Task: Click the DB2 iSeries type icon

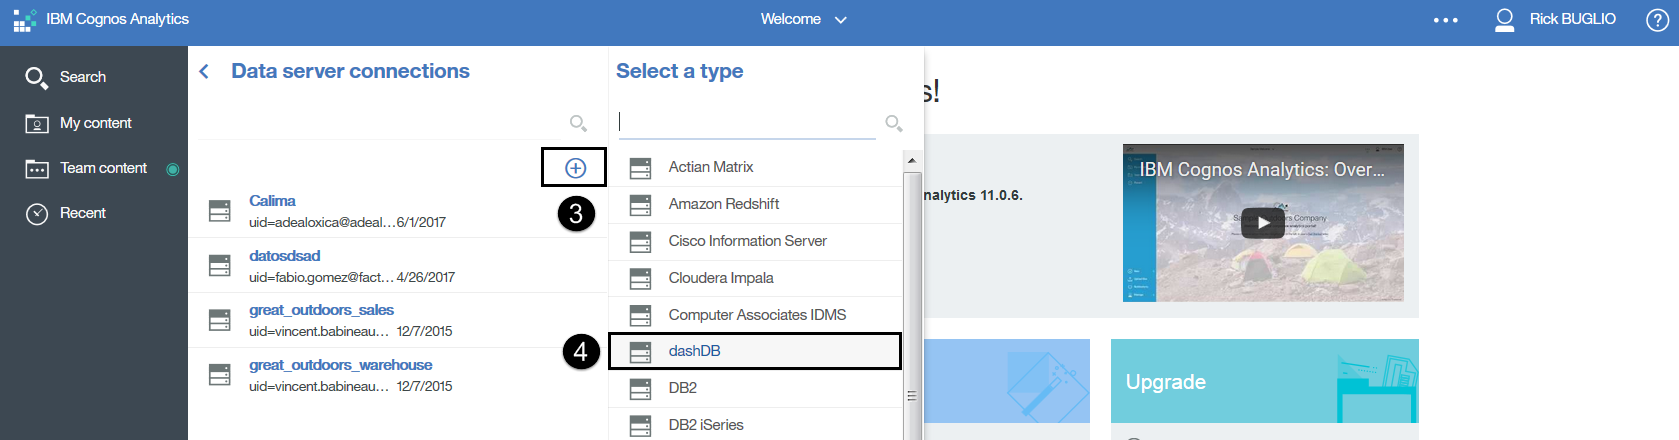Action: pyautogui.click(x=640, y=426)
